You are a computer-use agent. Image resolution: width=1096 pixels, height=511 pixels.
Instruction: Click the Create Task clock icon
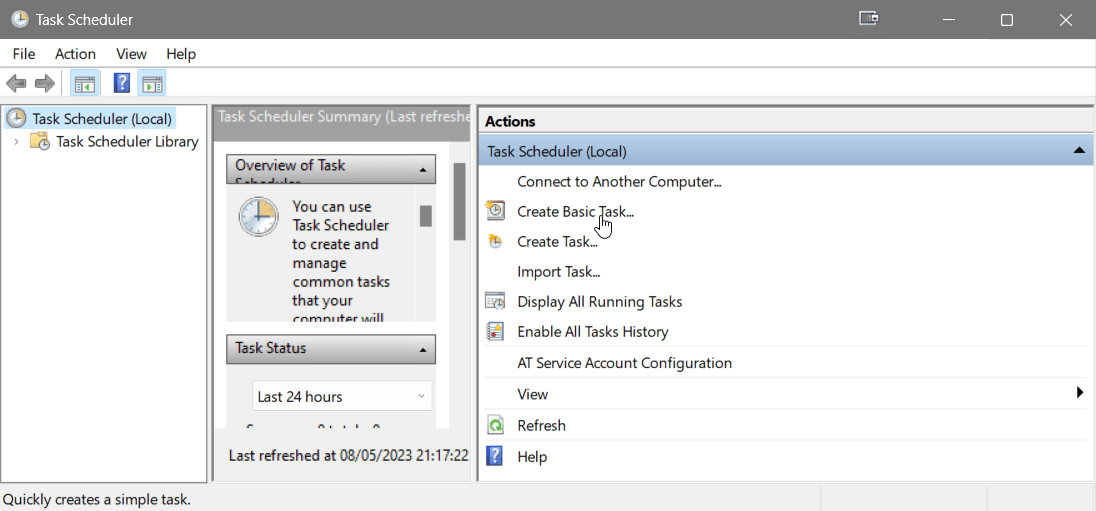tap(495, 241)
